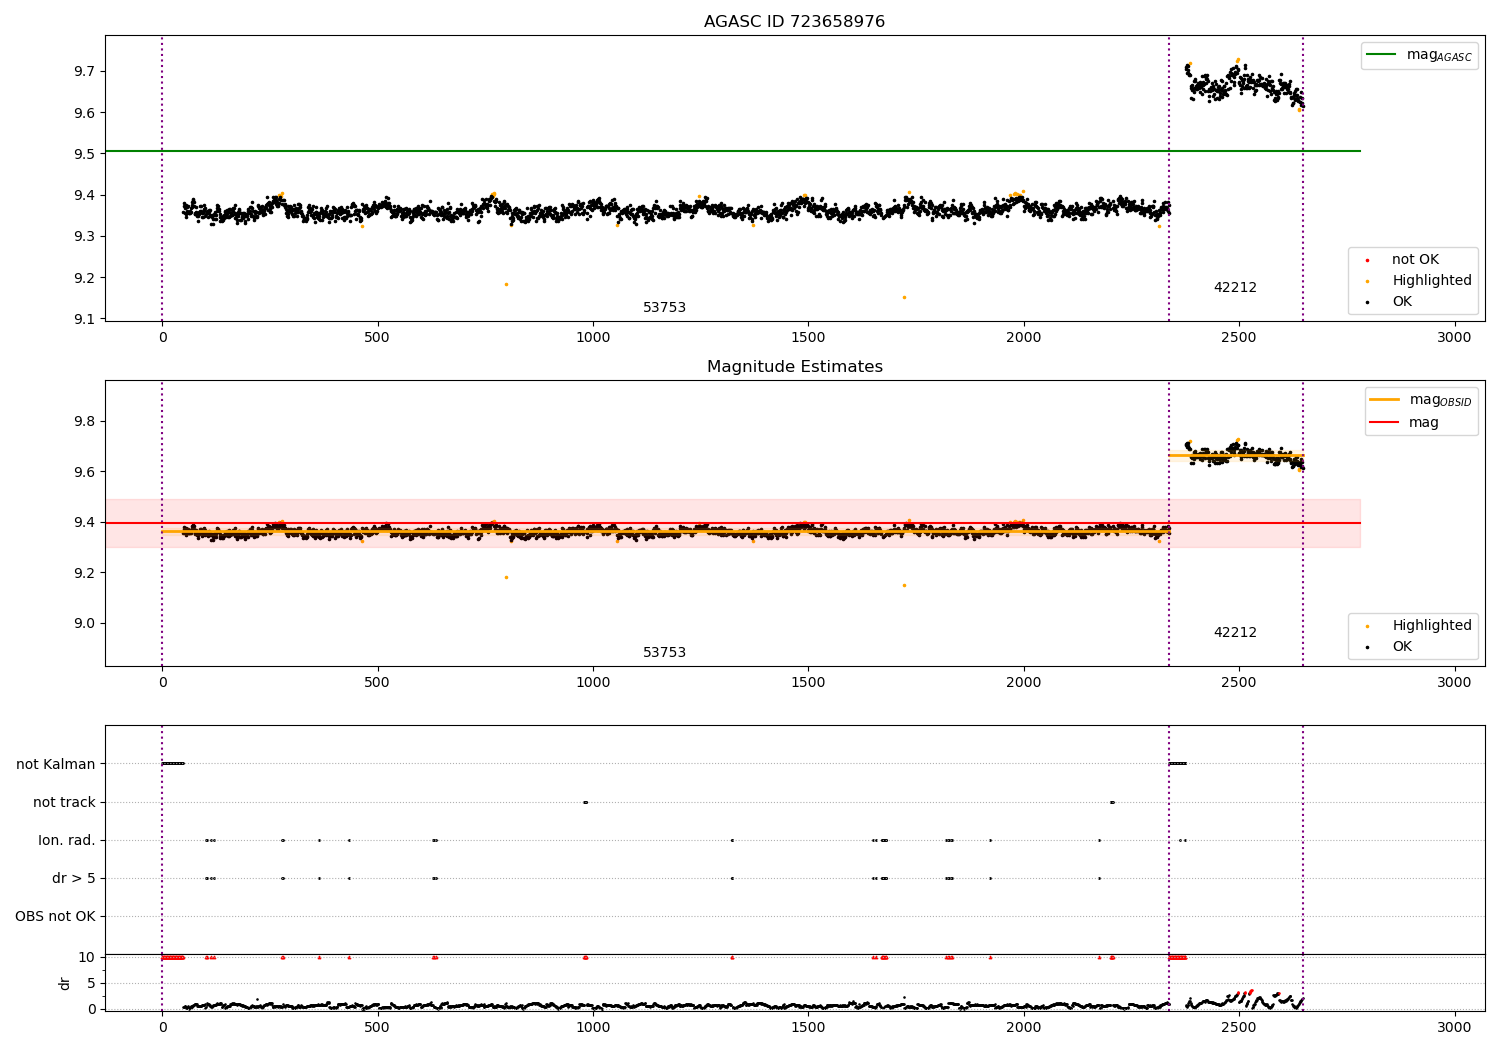Screen dimensions: 1500x1050
Task: Click the 'not track' marker near x=1000
Action: click(585, 802)
